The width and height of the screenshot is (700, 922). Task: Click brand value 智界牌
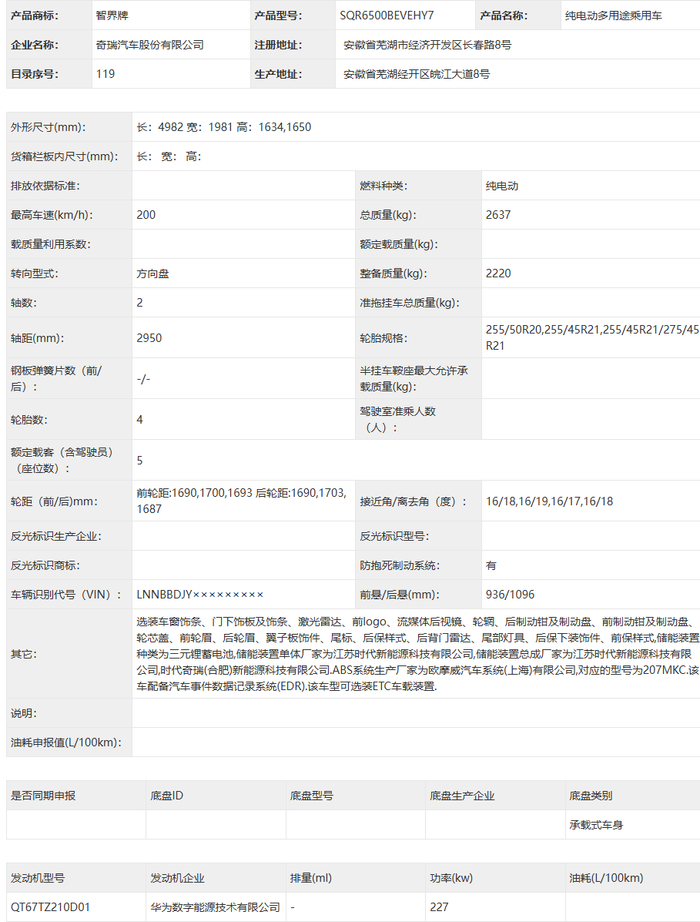pyautogui.click(x=112, y=16)
